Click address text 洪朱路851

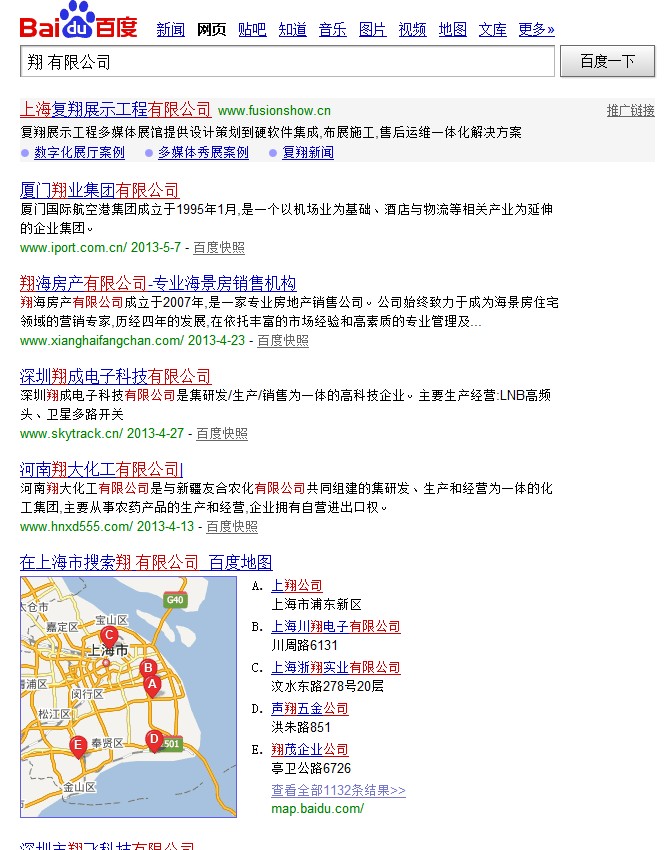coord(301,727)
